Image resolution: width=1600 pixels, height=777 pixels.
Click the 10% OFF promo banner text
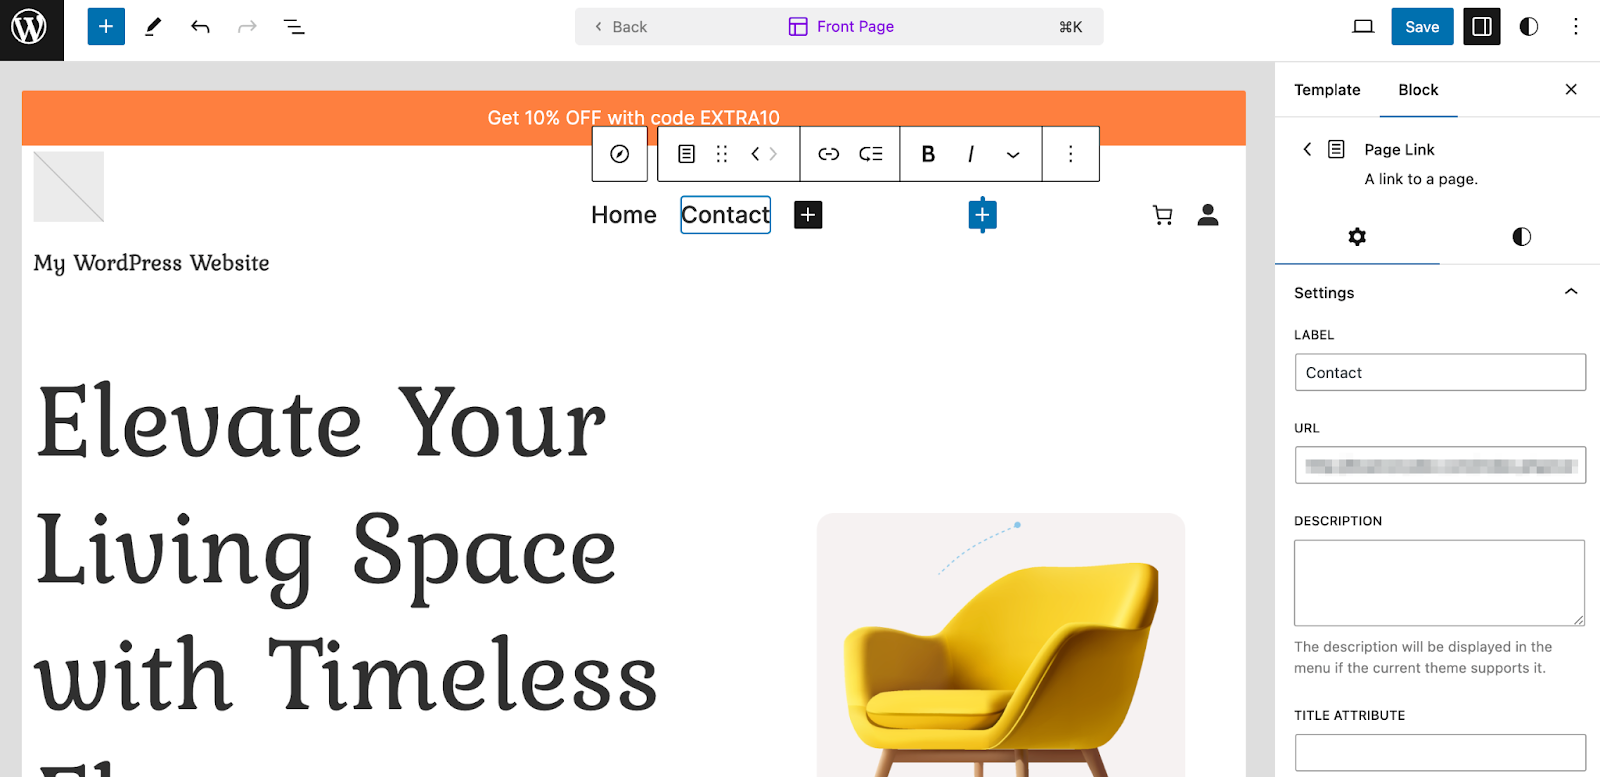click(634, 118)
